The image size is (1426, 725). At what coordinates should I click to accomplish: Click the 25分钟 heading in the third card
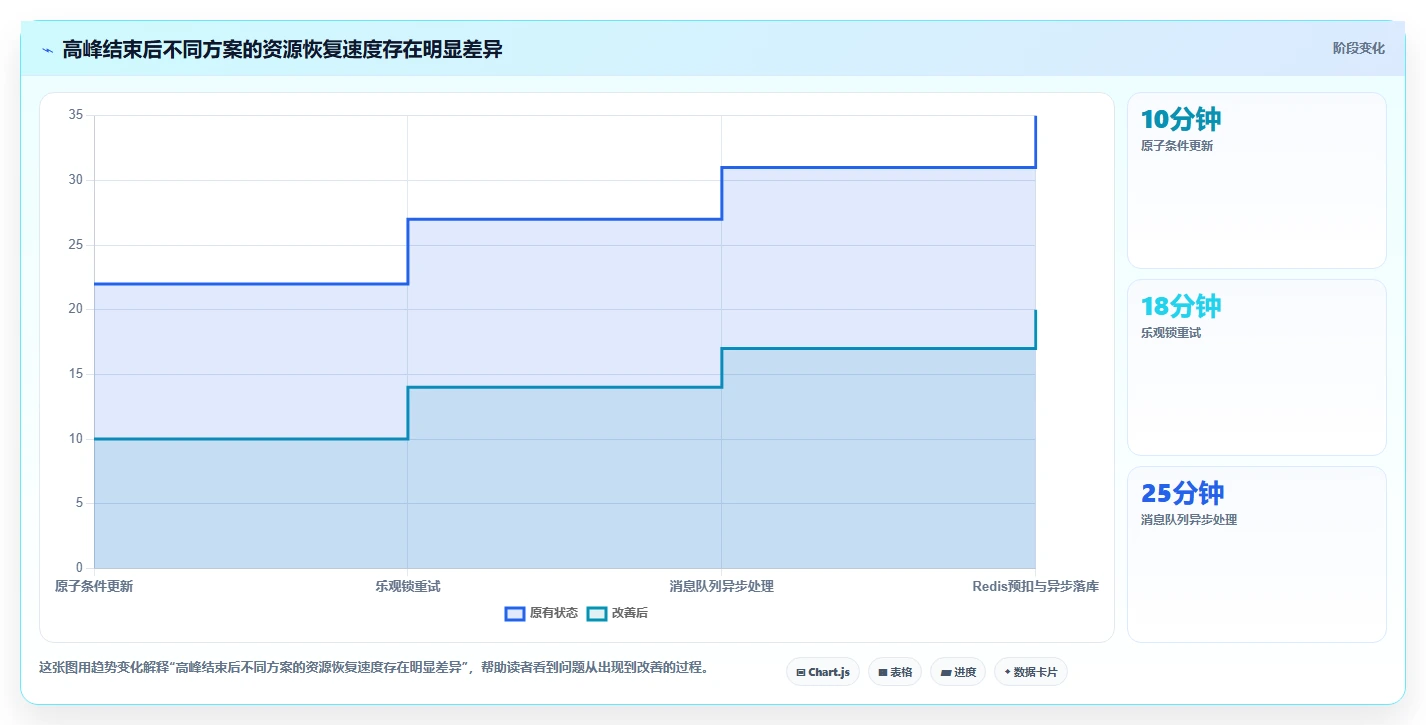click(x=1183, y=494)
